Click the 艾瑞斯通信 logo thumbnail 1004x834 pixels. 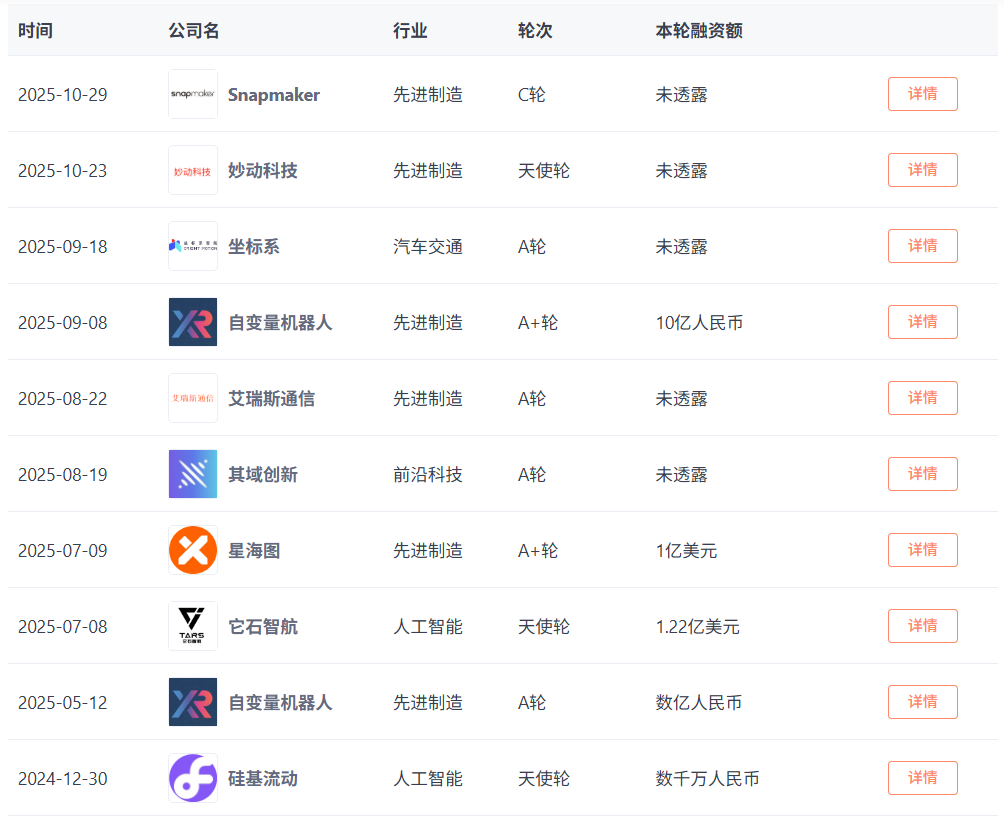(193, 398)
